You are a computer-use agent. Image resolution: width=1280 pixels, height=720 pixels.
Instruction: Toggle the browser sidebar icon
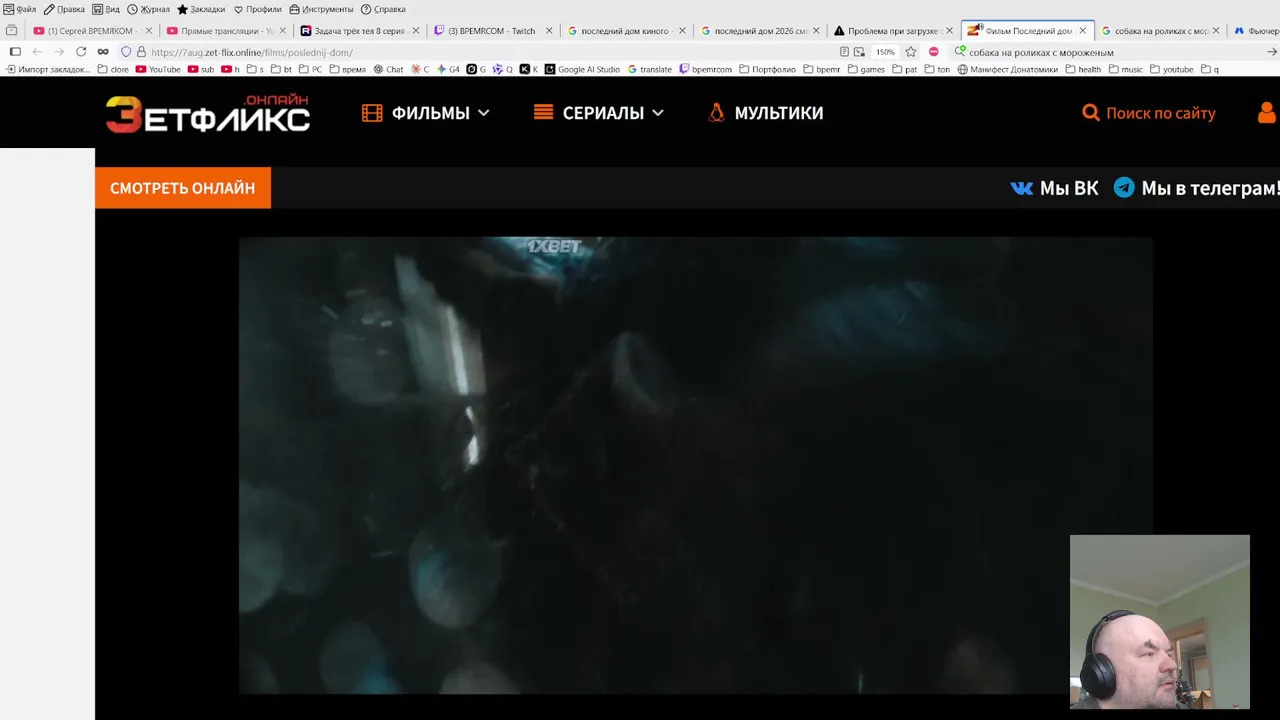[x=15, y=52]
